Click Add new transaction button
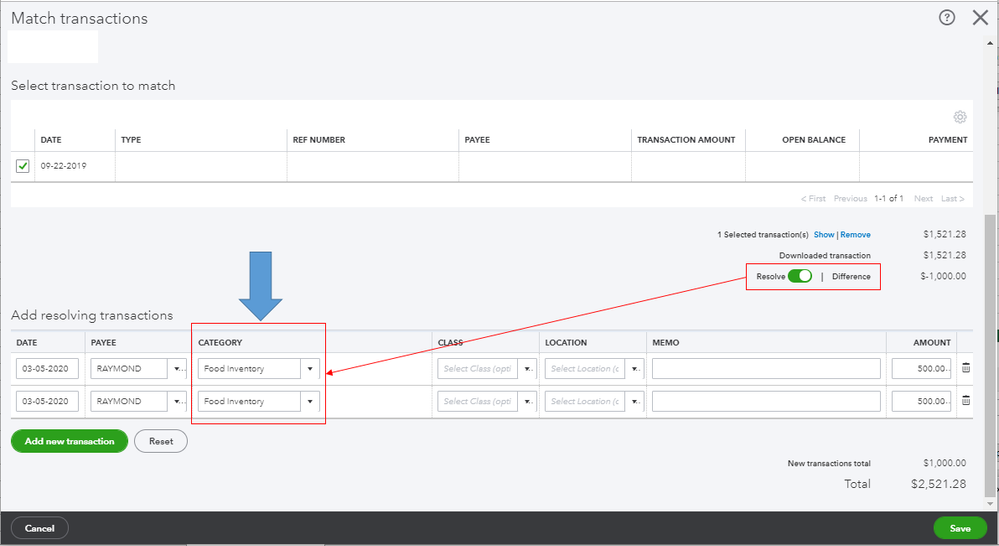This screenshot has width=999, height=546. point(69,441)
